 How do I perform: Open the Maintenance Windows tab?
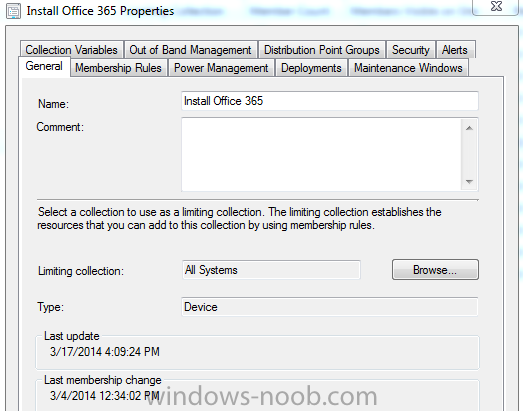[x=408, y=68]
